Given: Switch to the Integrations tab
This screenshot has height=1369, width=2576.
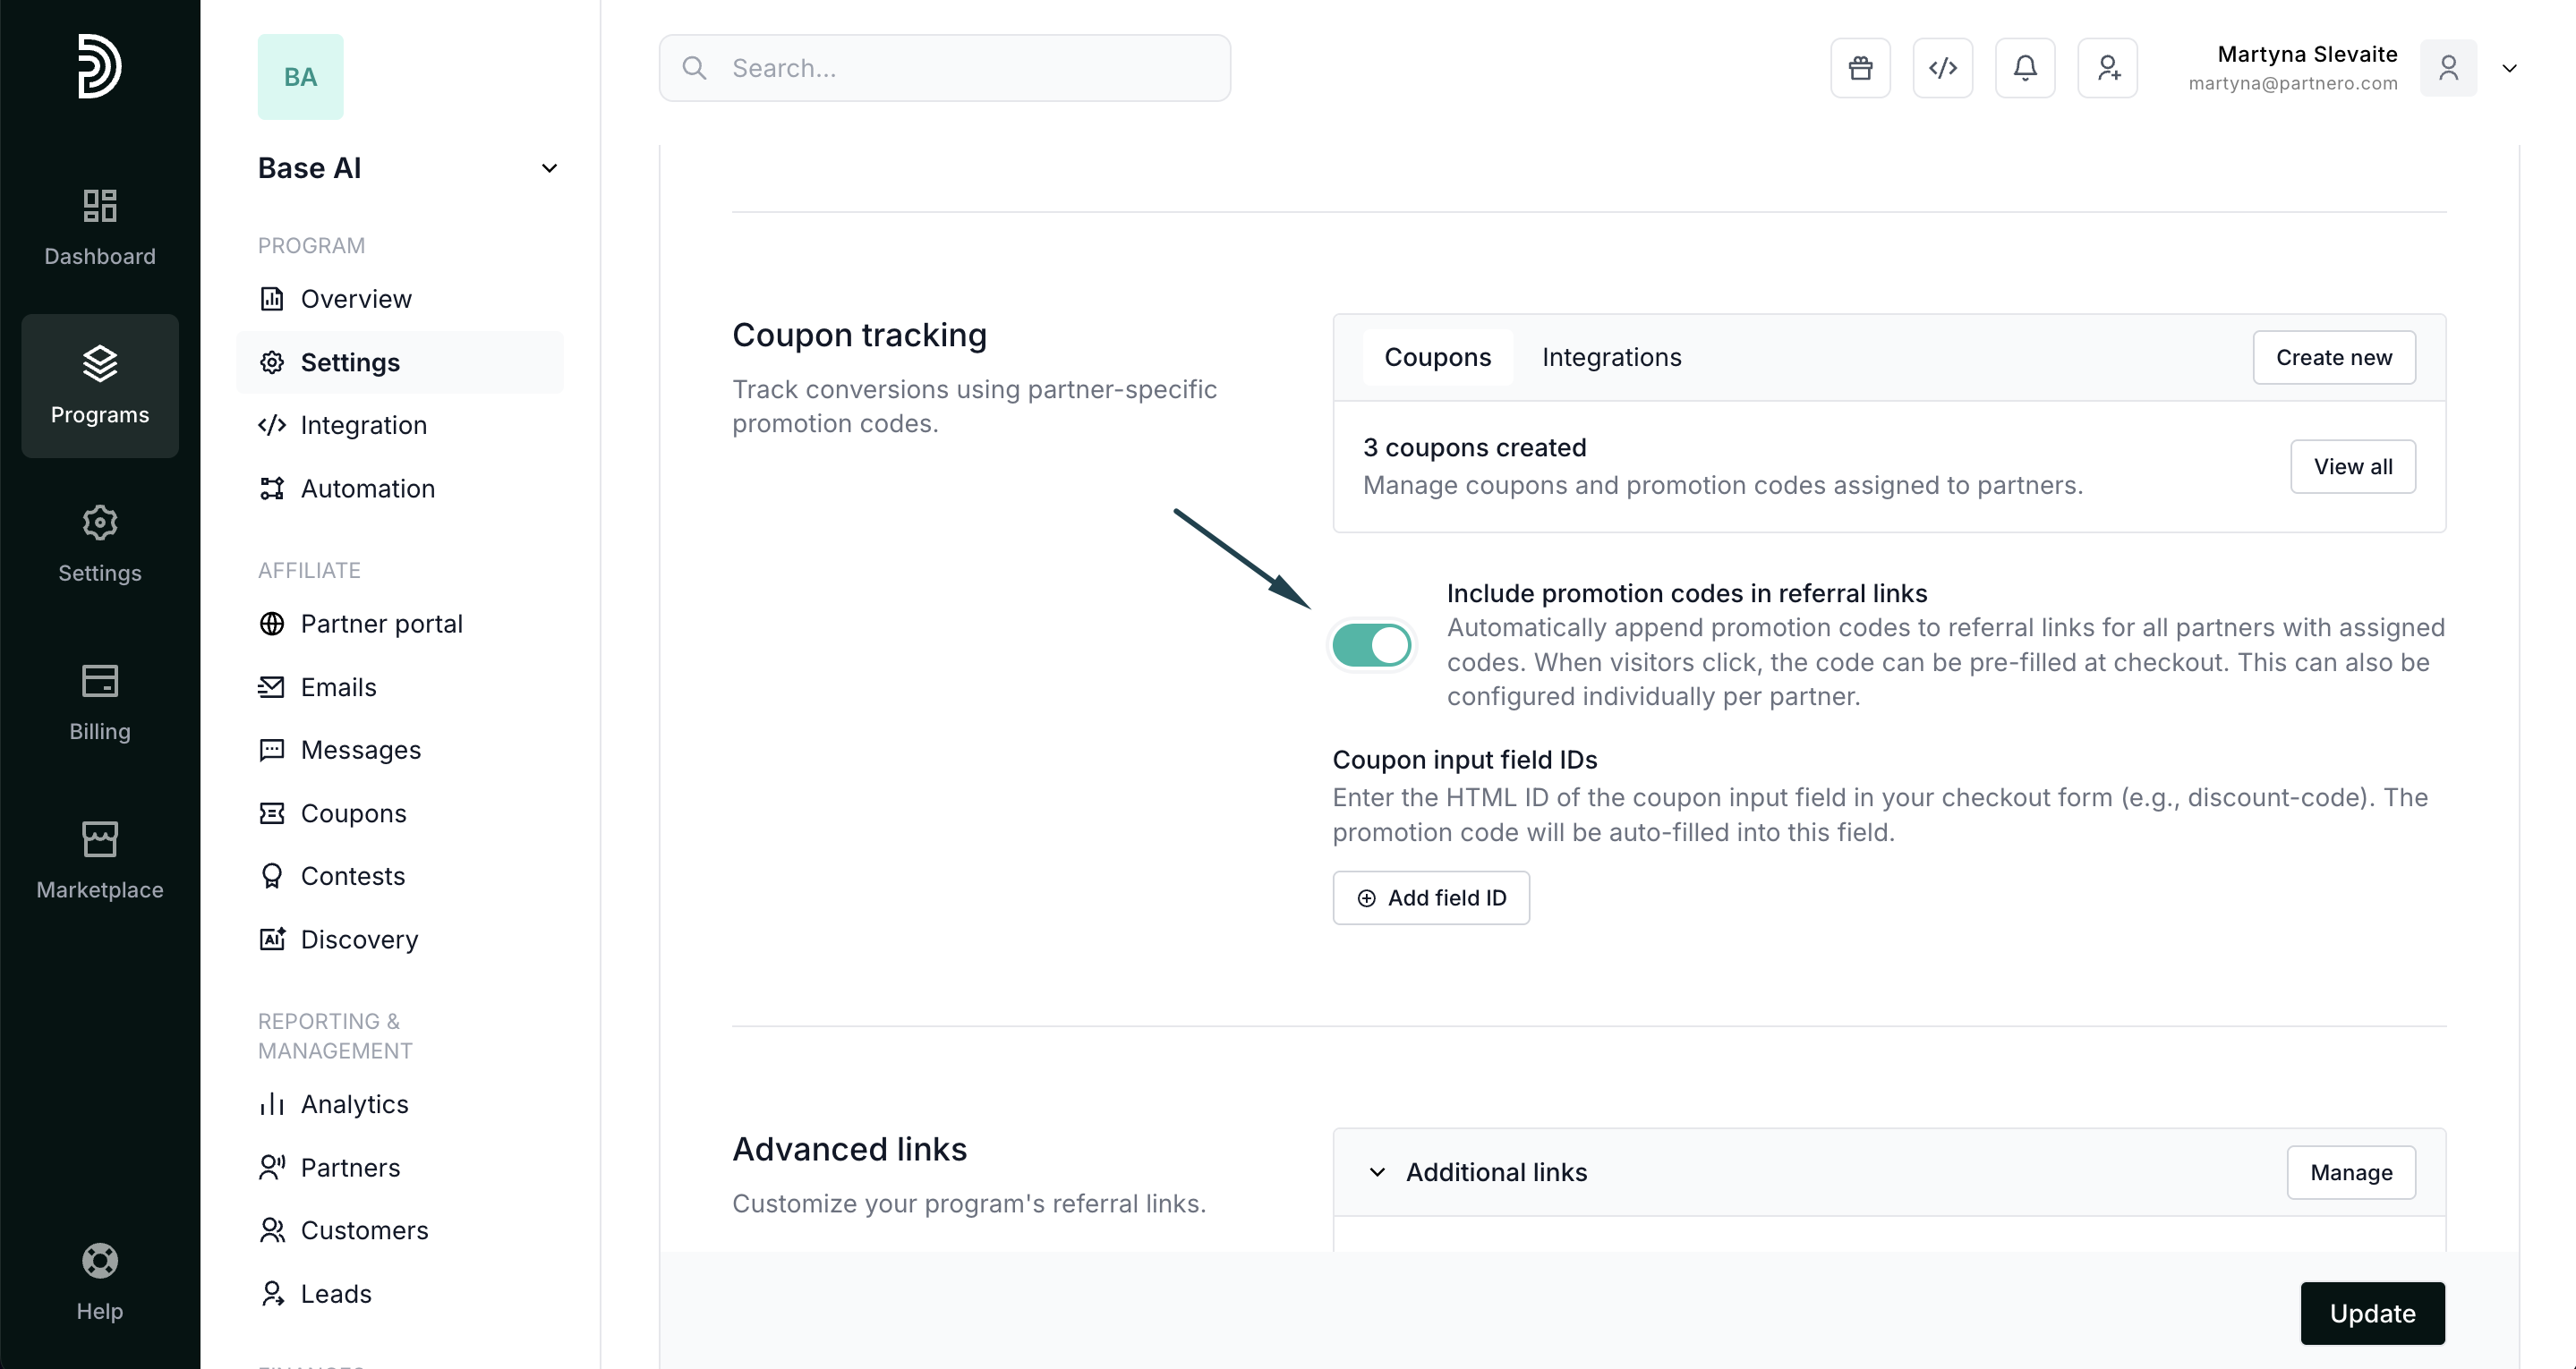Looking at the screenshot, I should pos(1611,357).
